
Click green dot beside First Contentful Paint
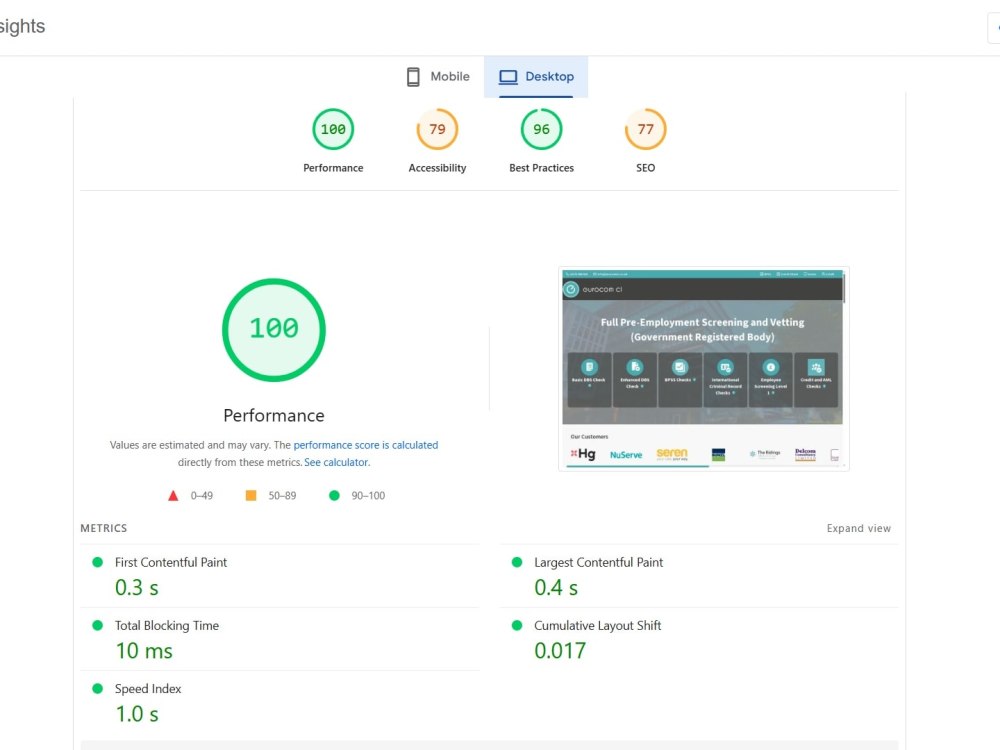pyautogui.click(x=98, y=562)
